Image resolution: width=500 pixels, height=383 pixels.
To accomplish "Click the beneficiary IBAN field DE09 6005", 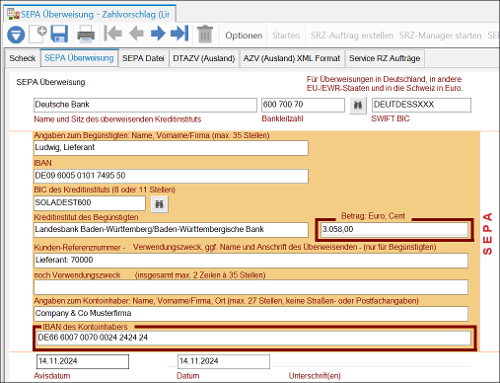I will tap(171, 176).
